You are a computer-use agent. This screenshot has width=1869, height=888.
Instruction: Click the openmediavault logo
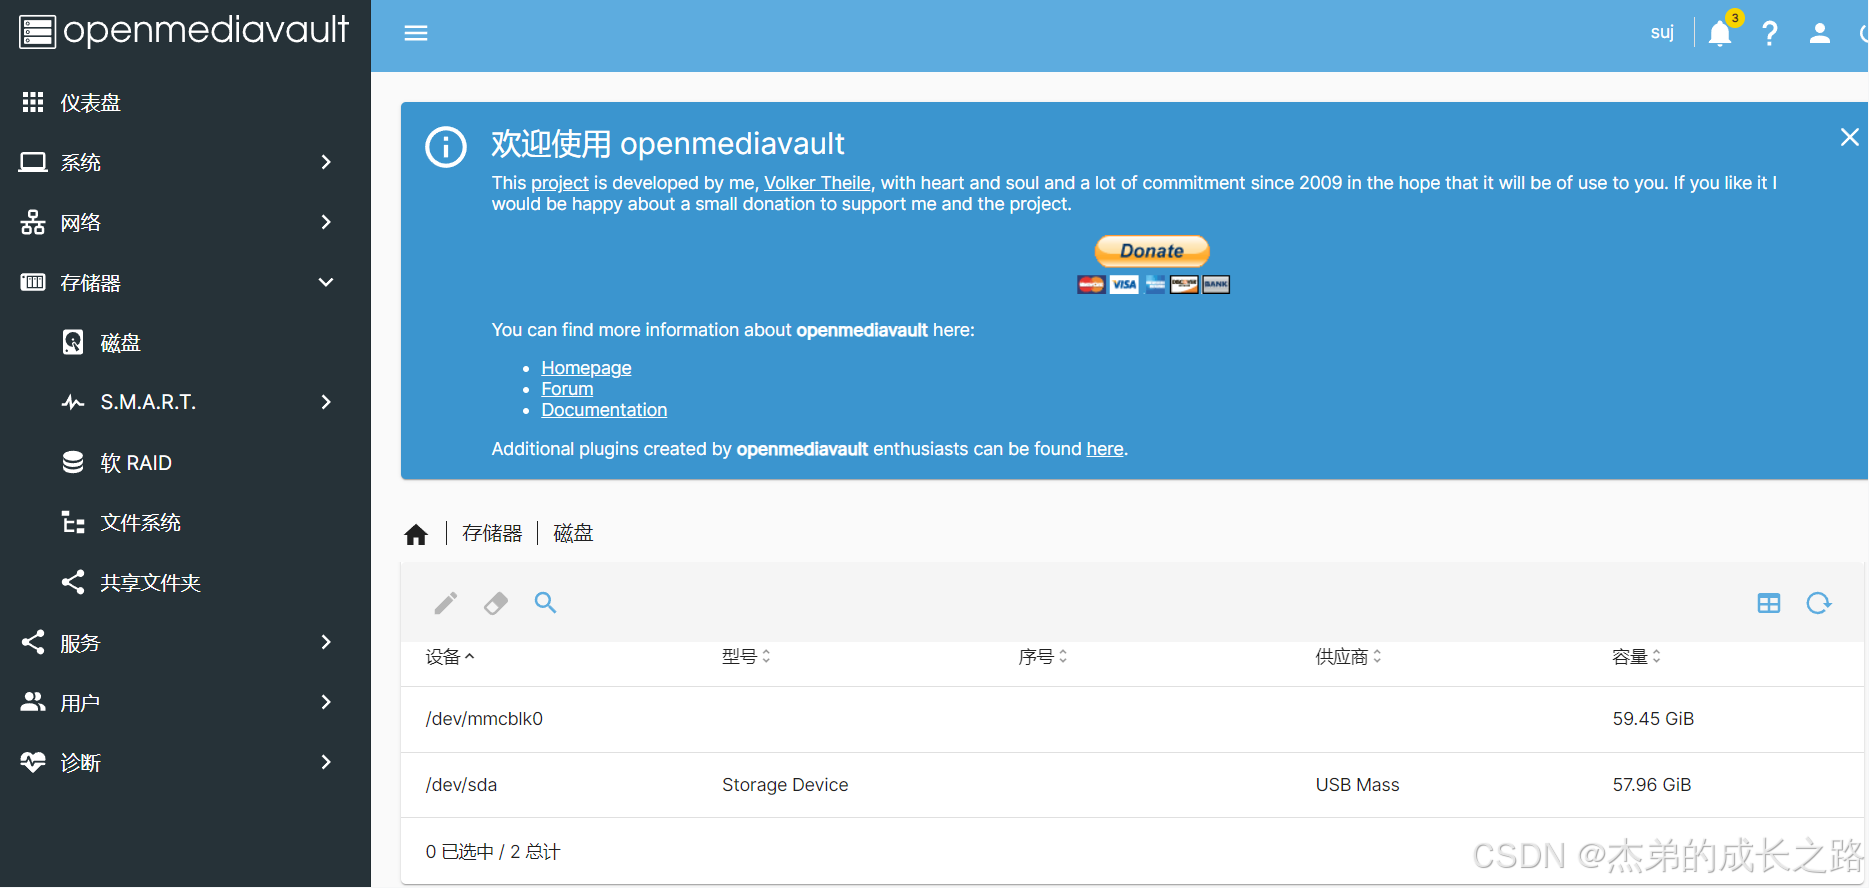pyautogui.click(x=184, y=31)
